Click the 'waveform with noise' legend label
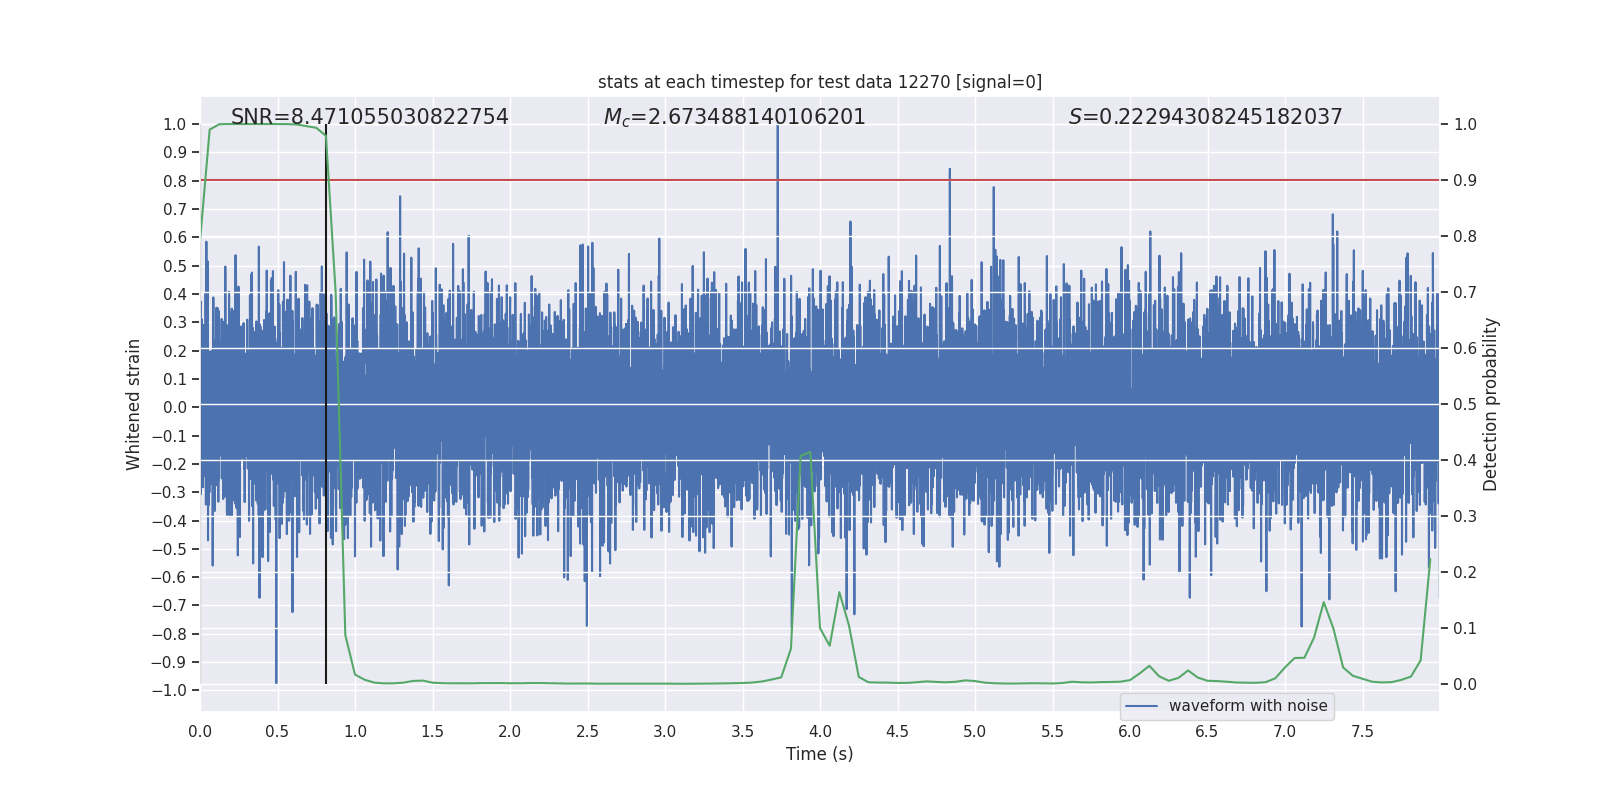 [x=1247, y=706]
